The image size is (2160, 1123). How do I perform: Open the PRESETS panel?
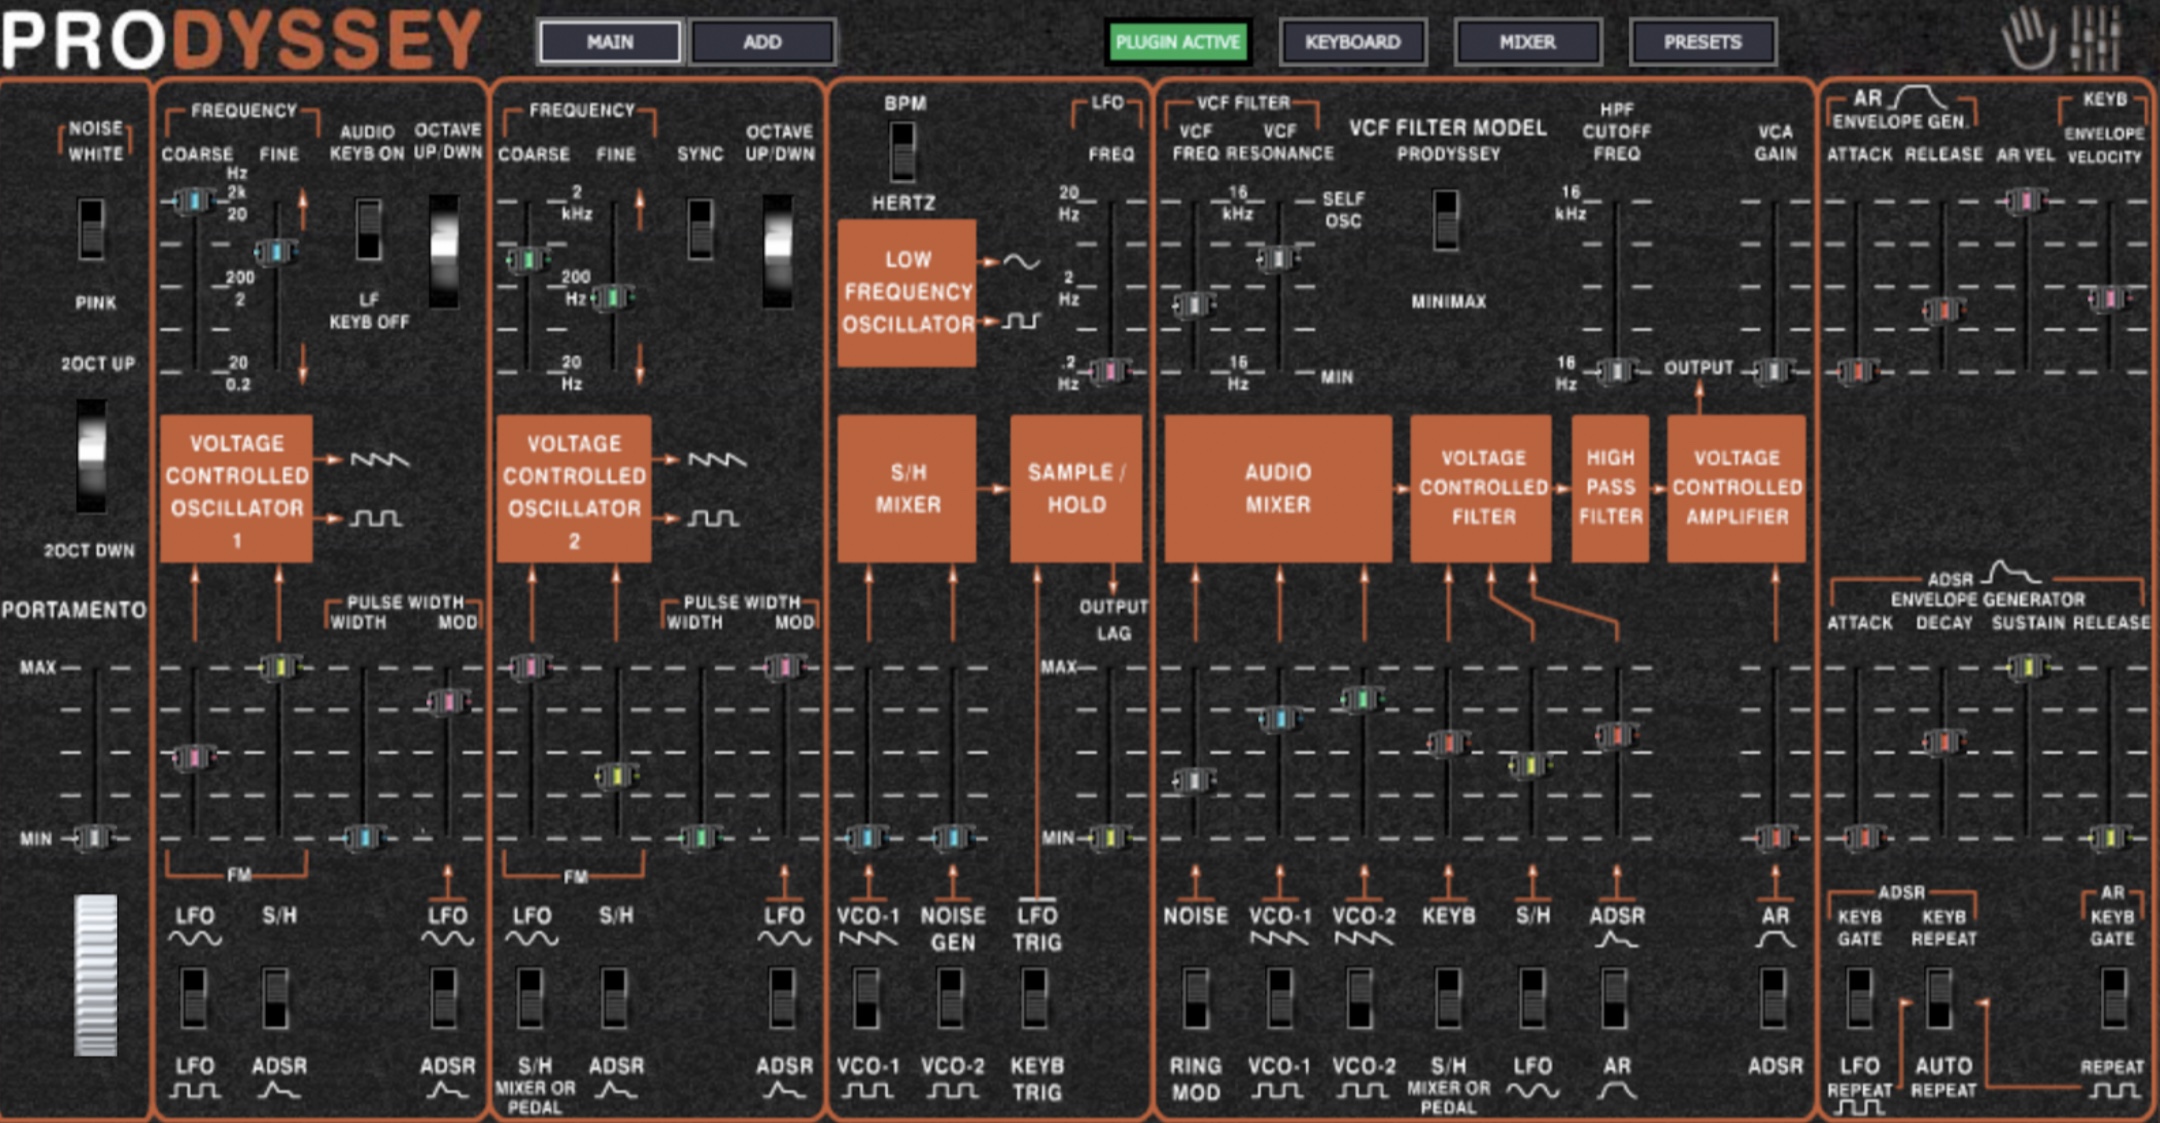[x=1702, y=42]
